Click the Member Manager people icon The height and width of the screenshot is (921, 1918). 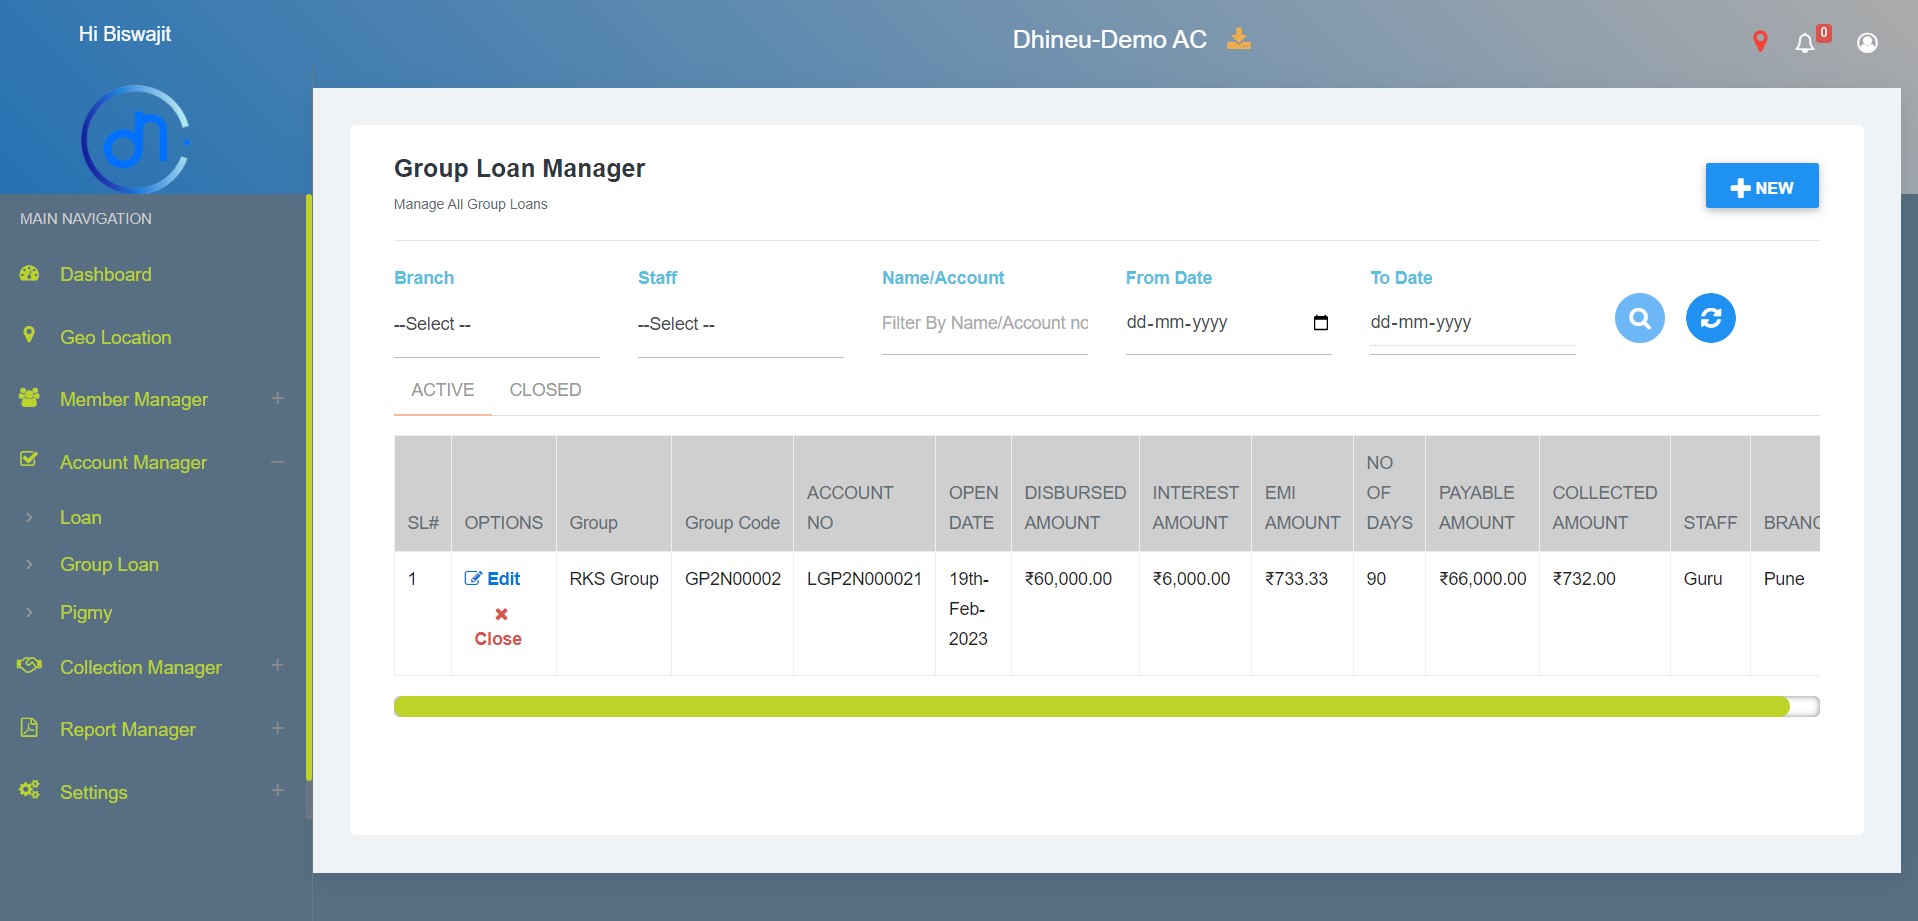(x=29, y=398)
